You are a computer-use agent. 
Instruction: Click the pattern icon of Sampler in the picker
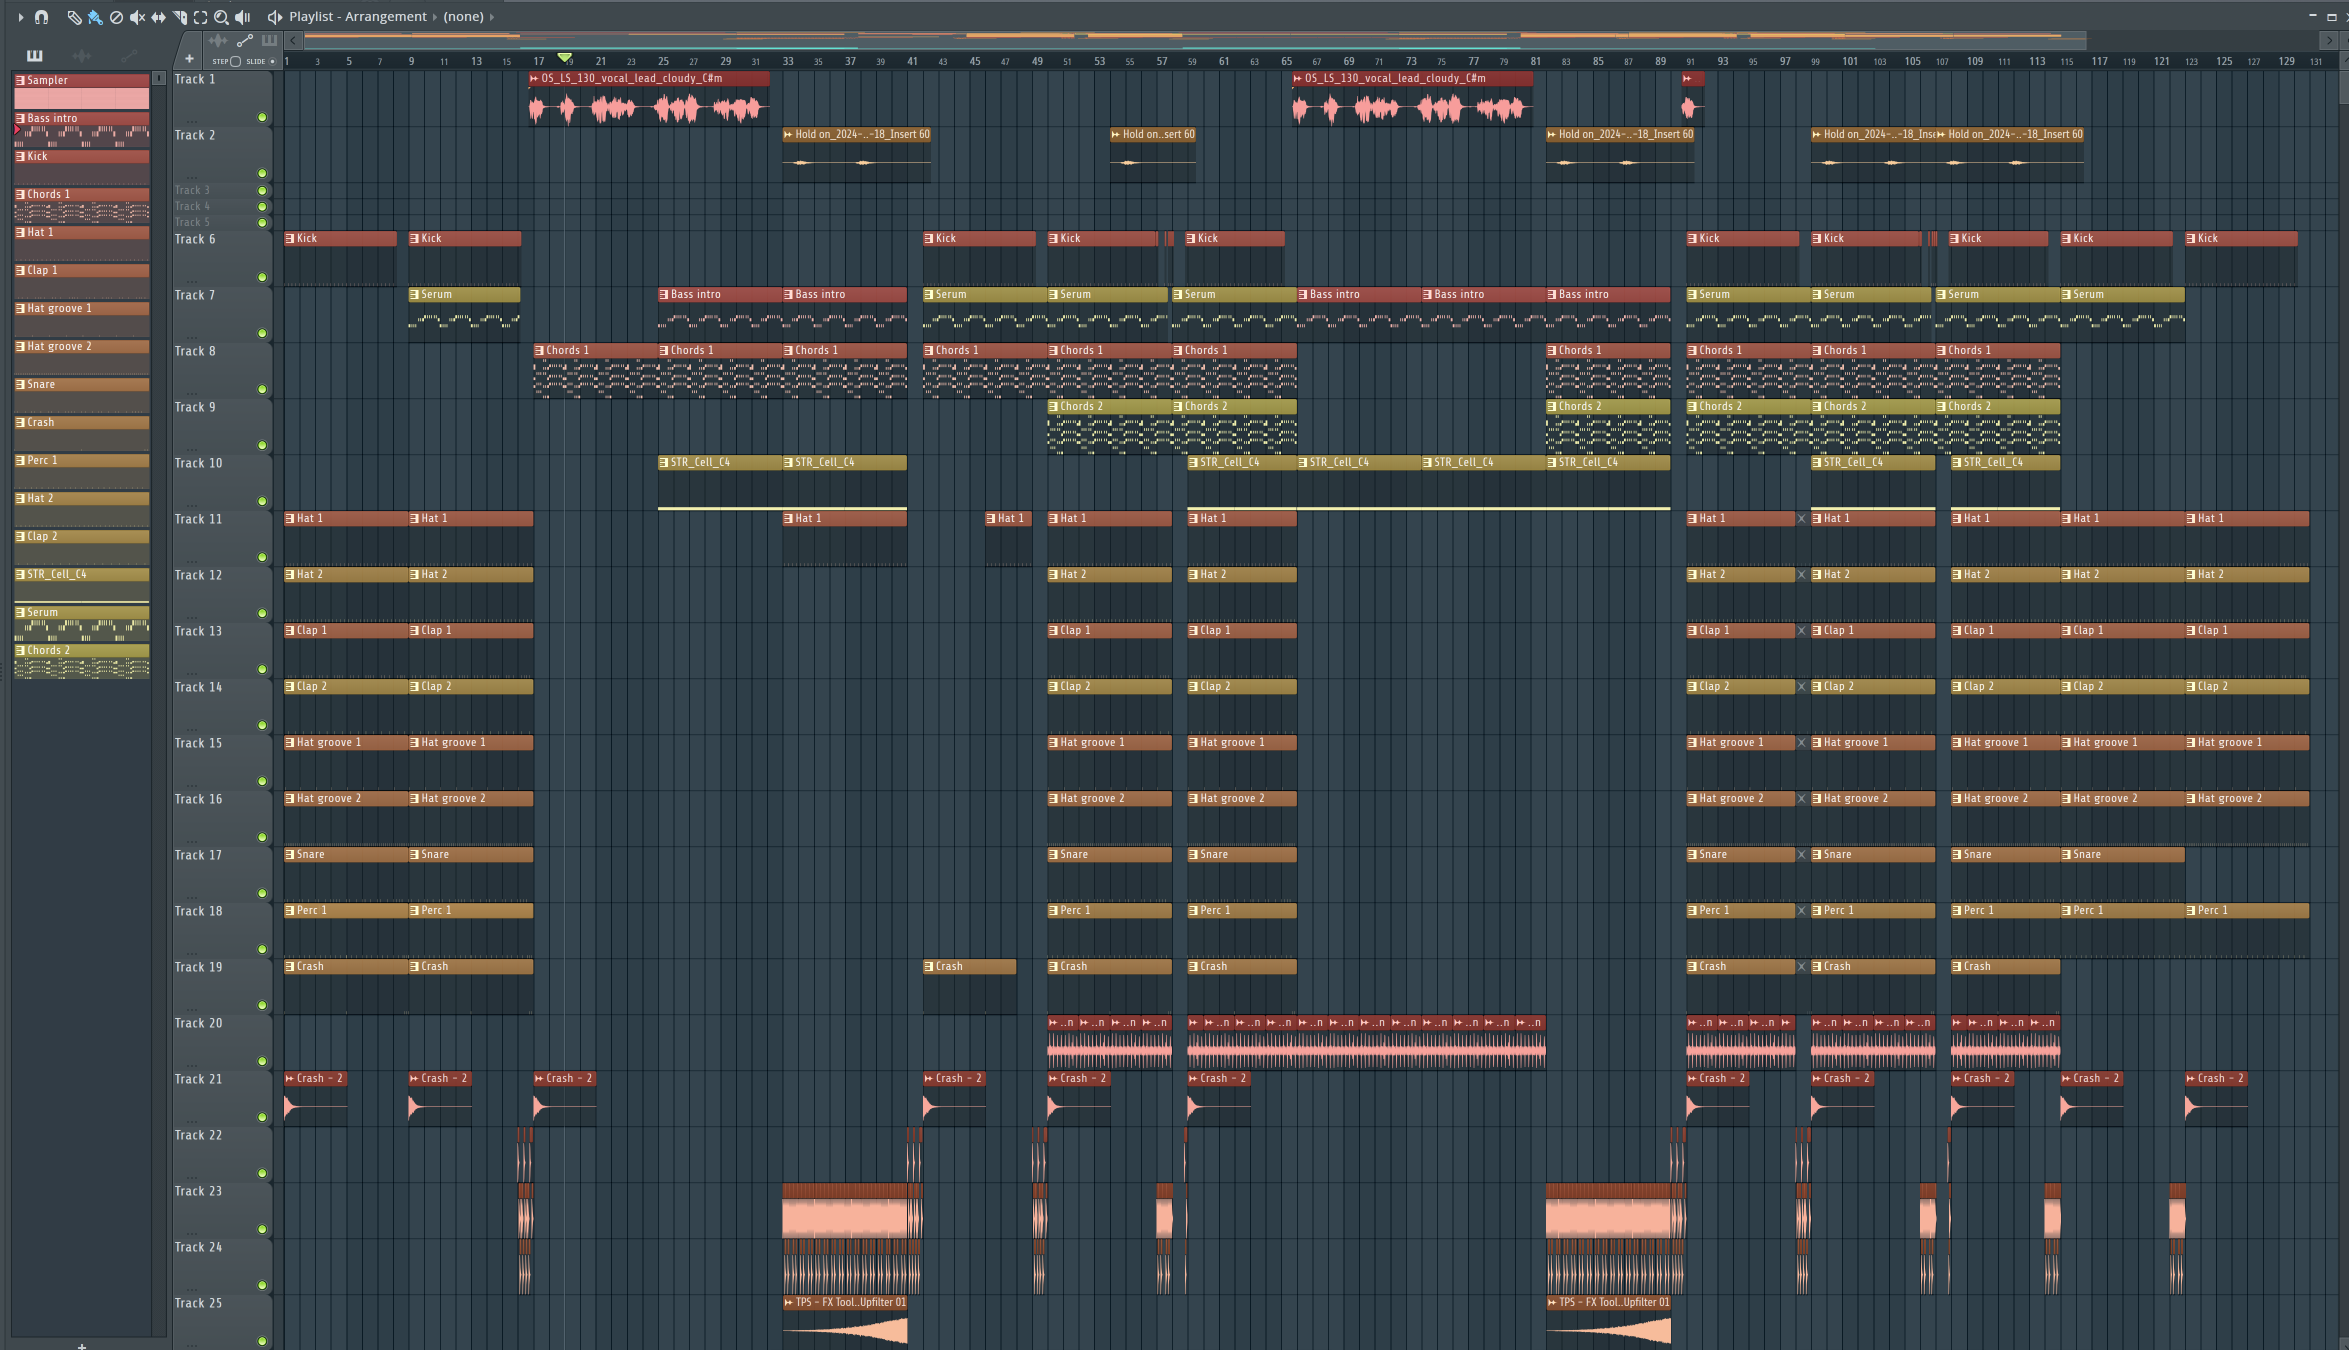pyautogui.click(x=20, y=80)
